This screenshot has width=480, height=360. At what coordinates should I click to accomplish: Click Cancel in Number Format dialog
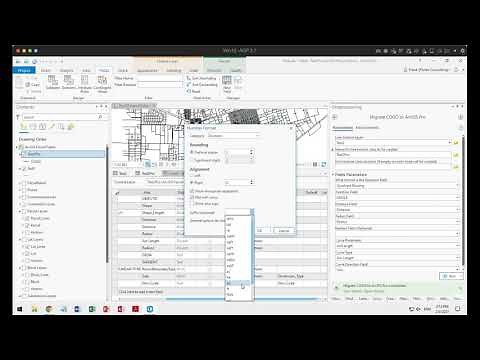point(284,230)
